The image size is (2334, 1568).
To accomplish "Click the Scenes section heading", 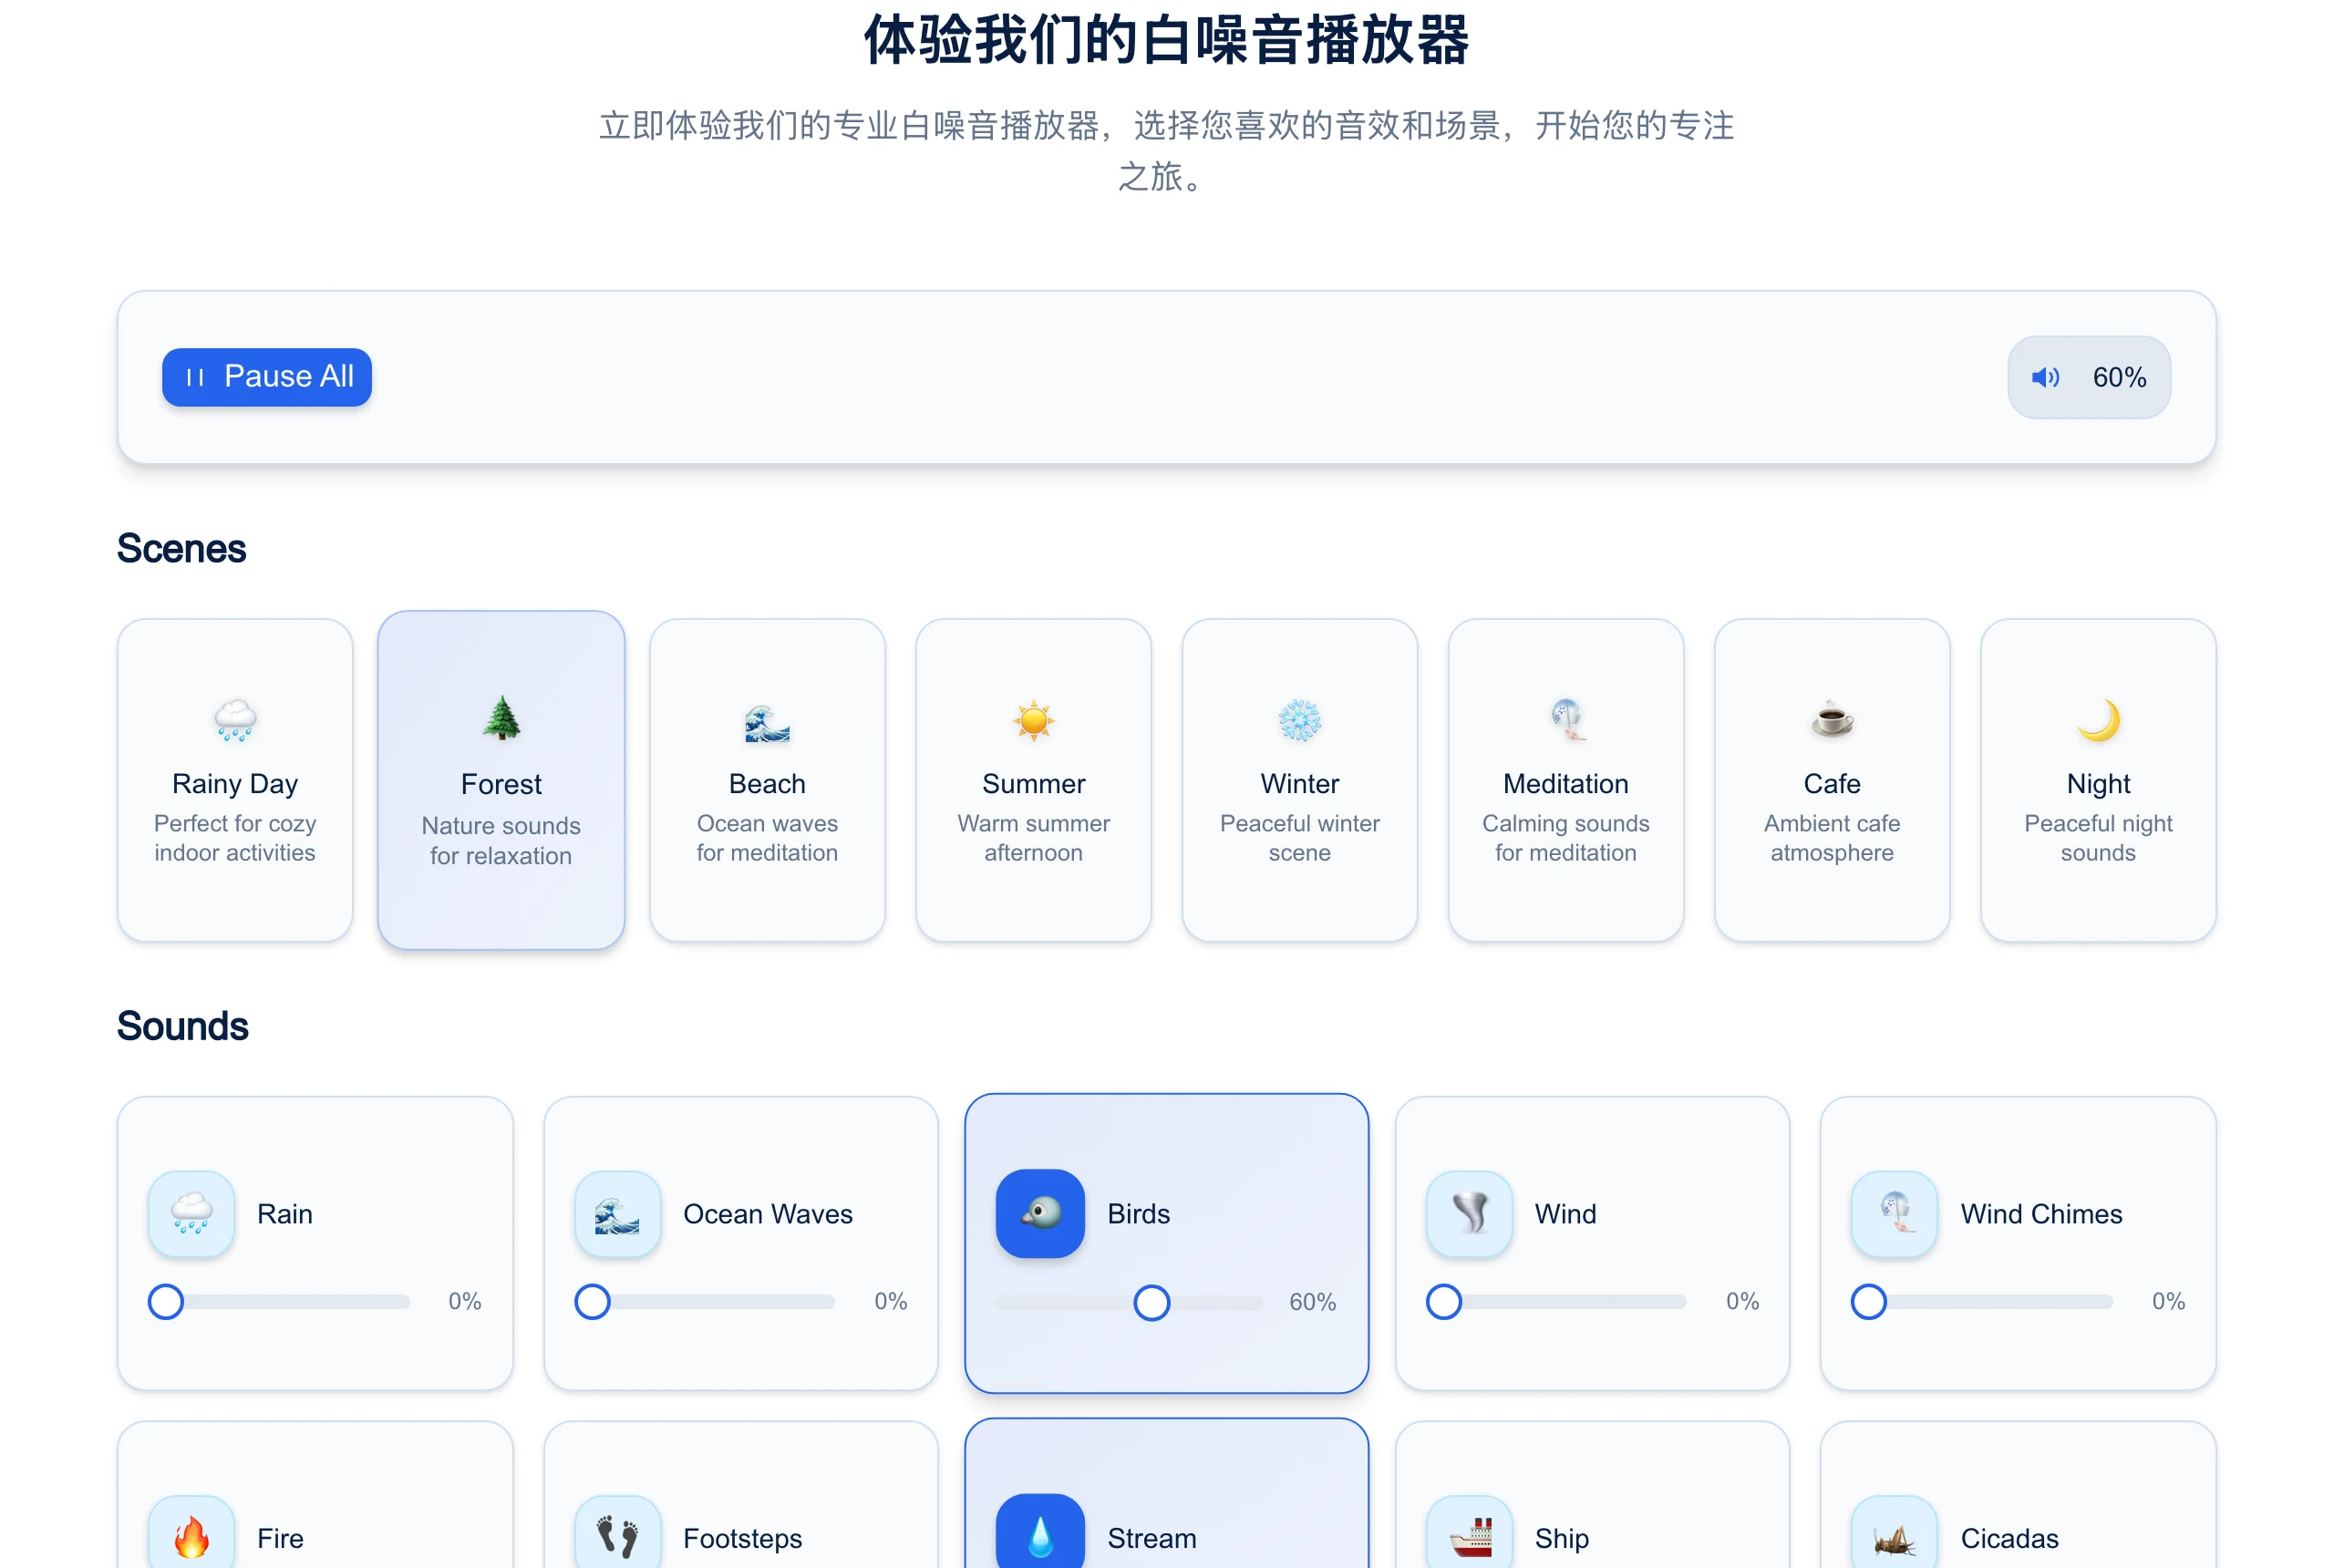I will pyautogui.click(x=181, y=549).
